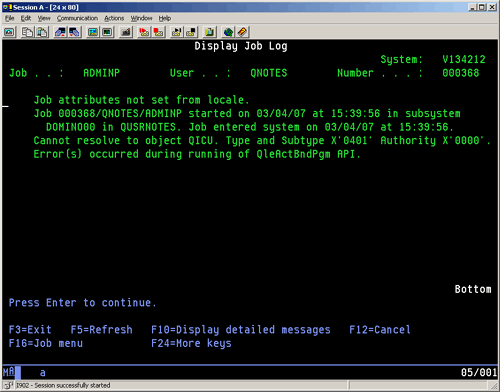Open the Help Index toolbar icon
500x392 pixels.
coord(243,32)
